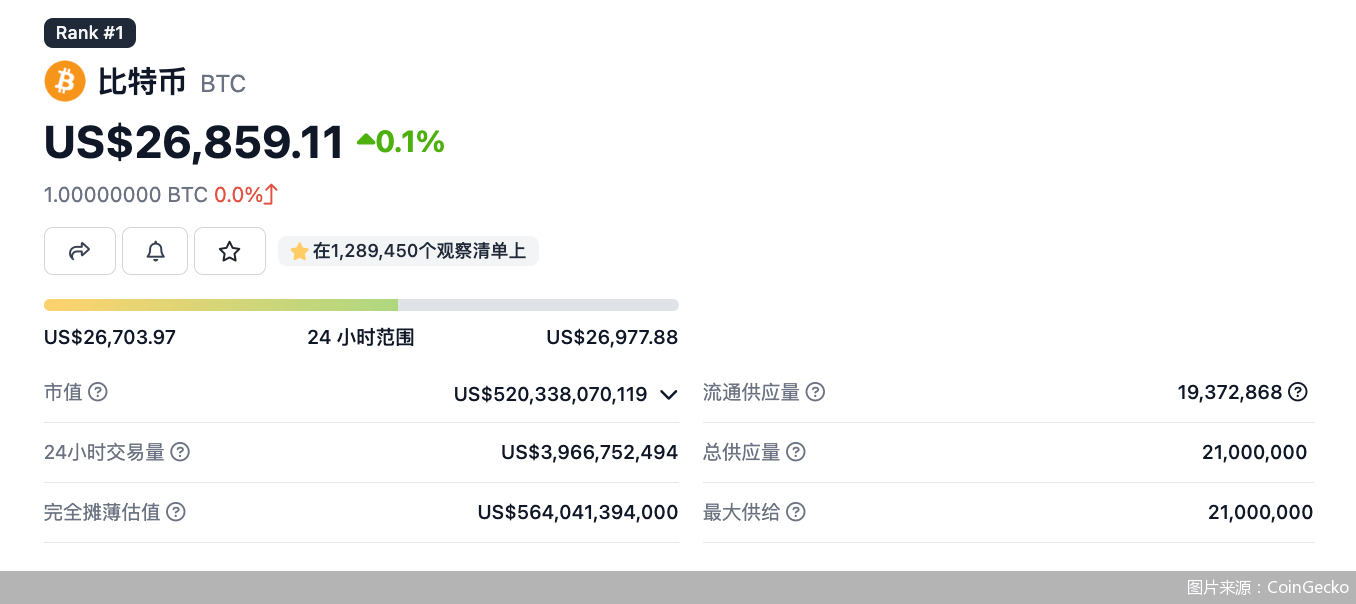
Task: Open help tooltip beside 24小时交易量
Action: [180, 452]
